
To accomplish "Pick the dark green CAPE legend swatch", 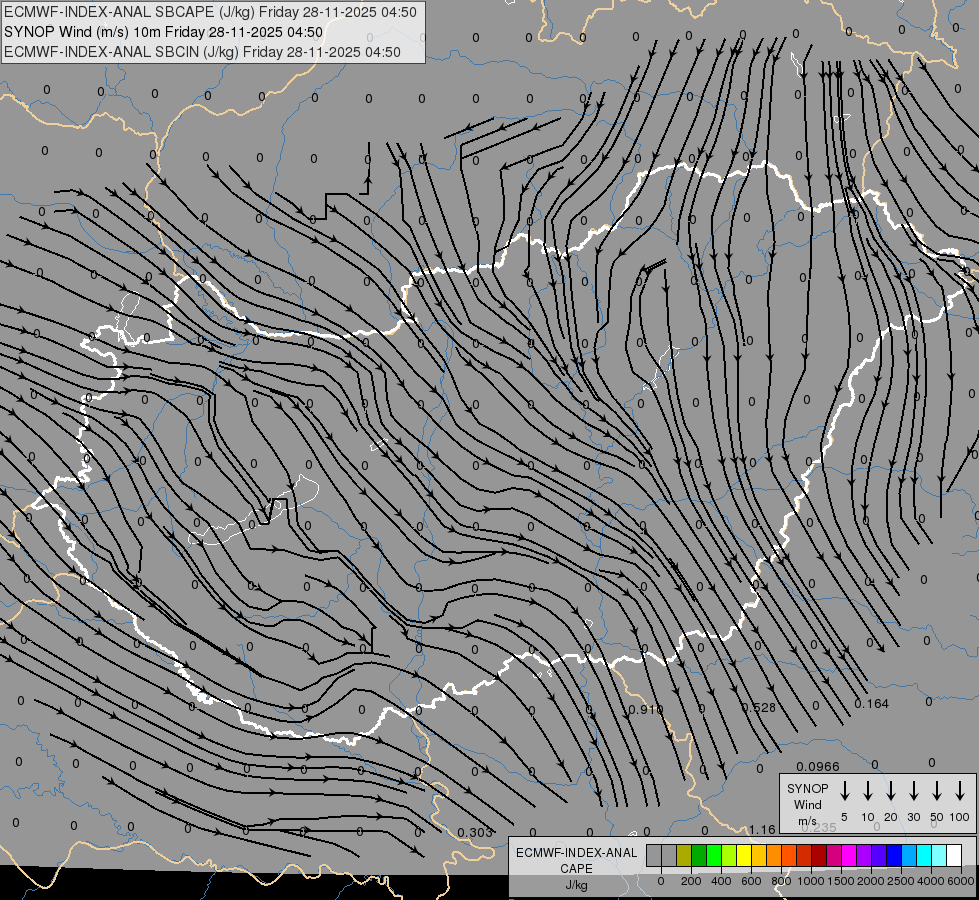I will pos(699,855).
